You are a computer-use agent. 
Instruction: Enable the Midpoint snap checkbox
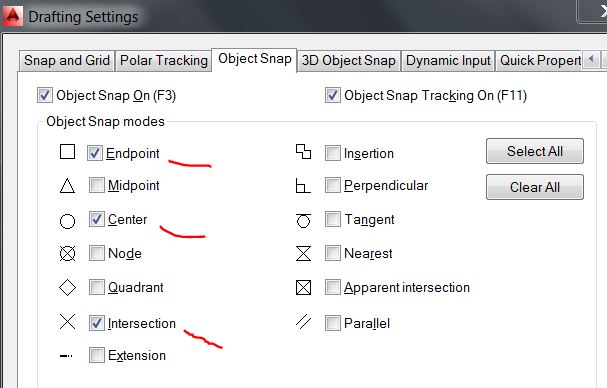(x=96, y=185)
